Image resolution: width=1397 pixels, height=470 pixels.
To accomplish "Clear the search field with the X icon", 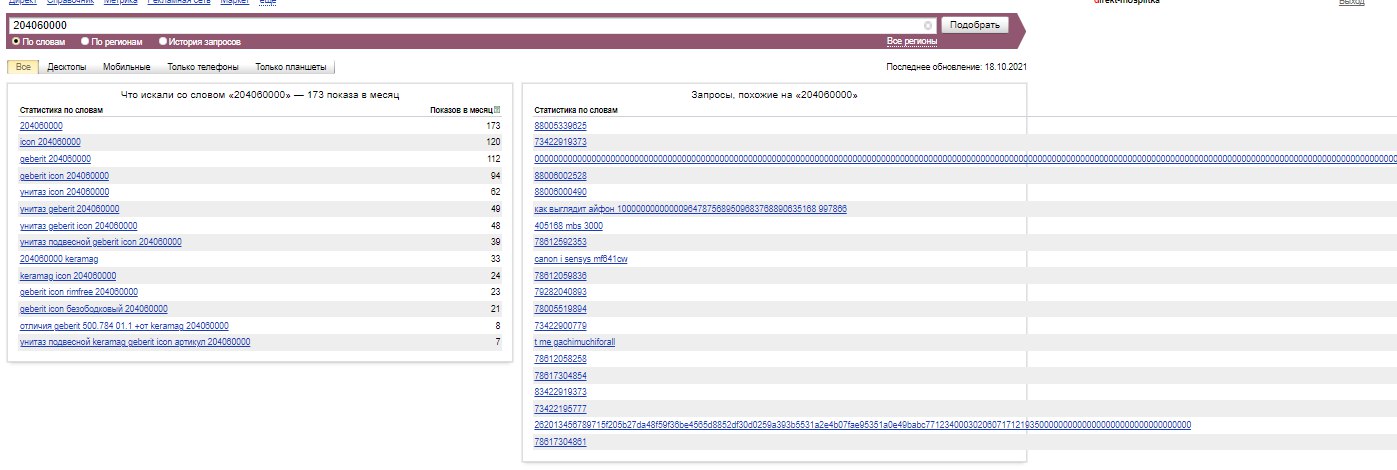I will (928, 25).
